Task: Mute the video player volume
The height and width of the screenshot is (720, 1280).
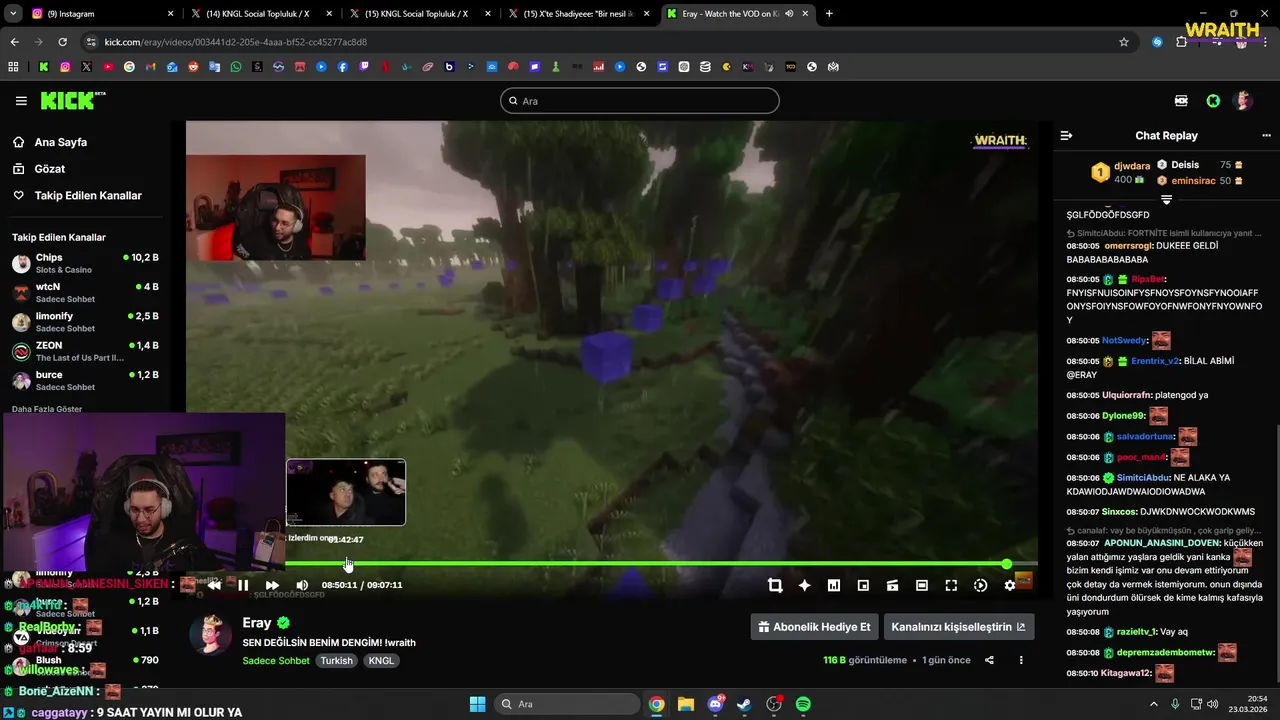Action: pyautogui.click(x=302, y=585)
